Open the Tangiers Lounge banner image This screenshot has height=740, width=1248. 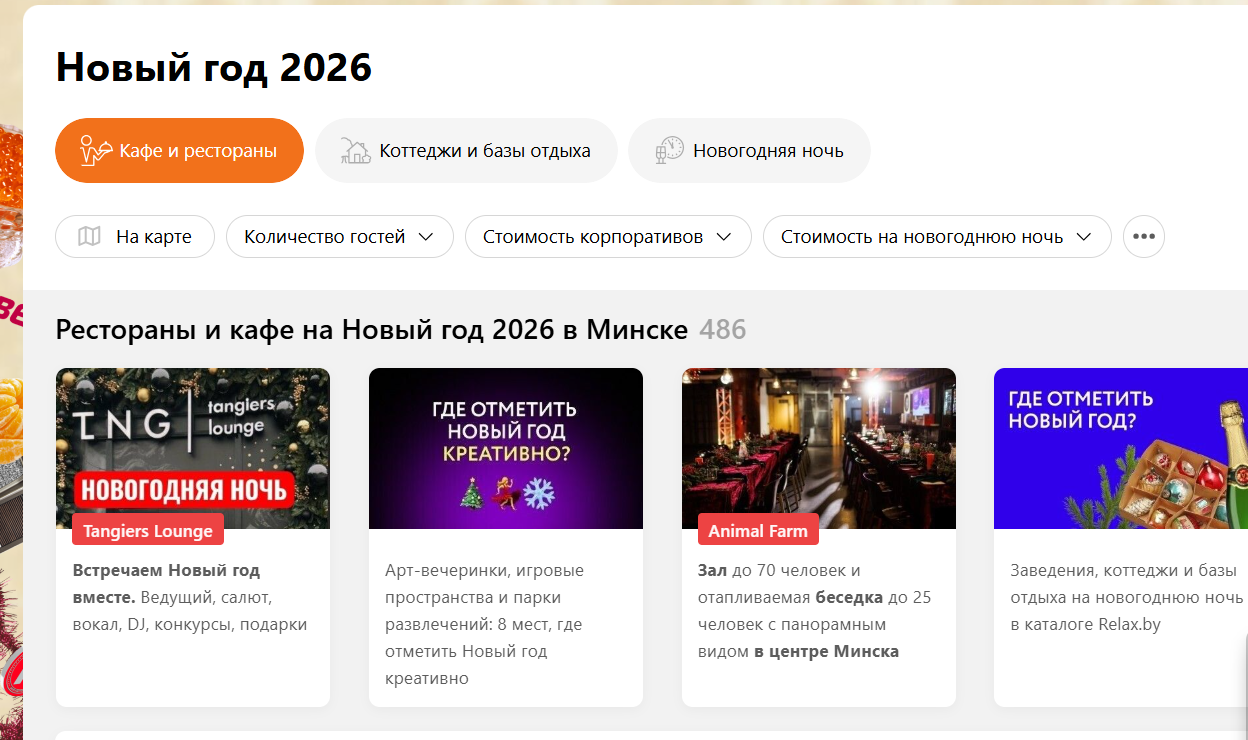coord(193,448)
